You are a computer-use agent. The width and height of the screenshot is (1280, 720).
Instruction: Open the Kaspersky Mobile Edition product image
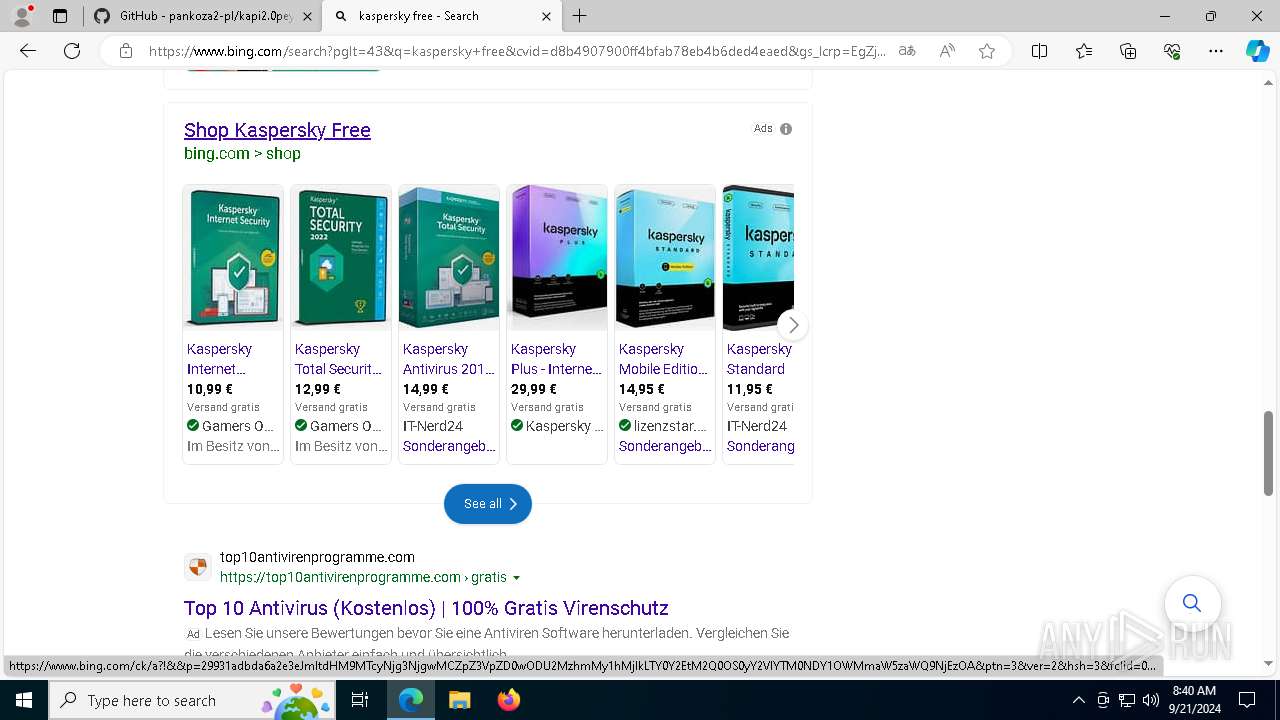click(x=665, y=258)
